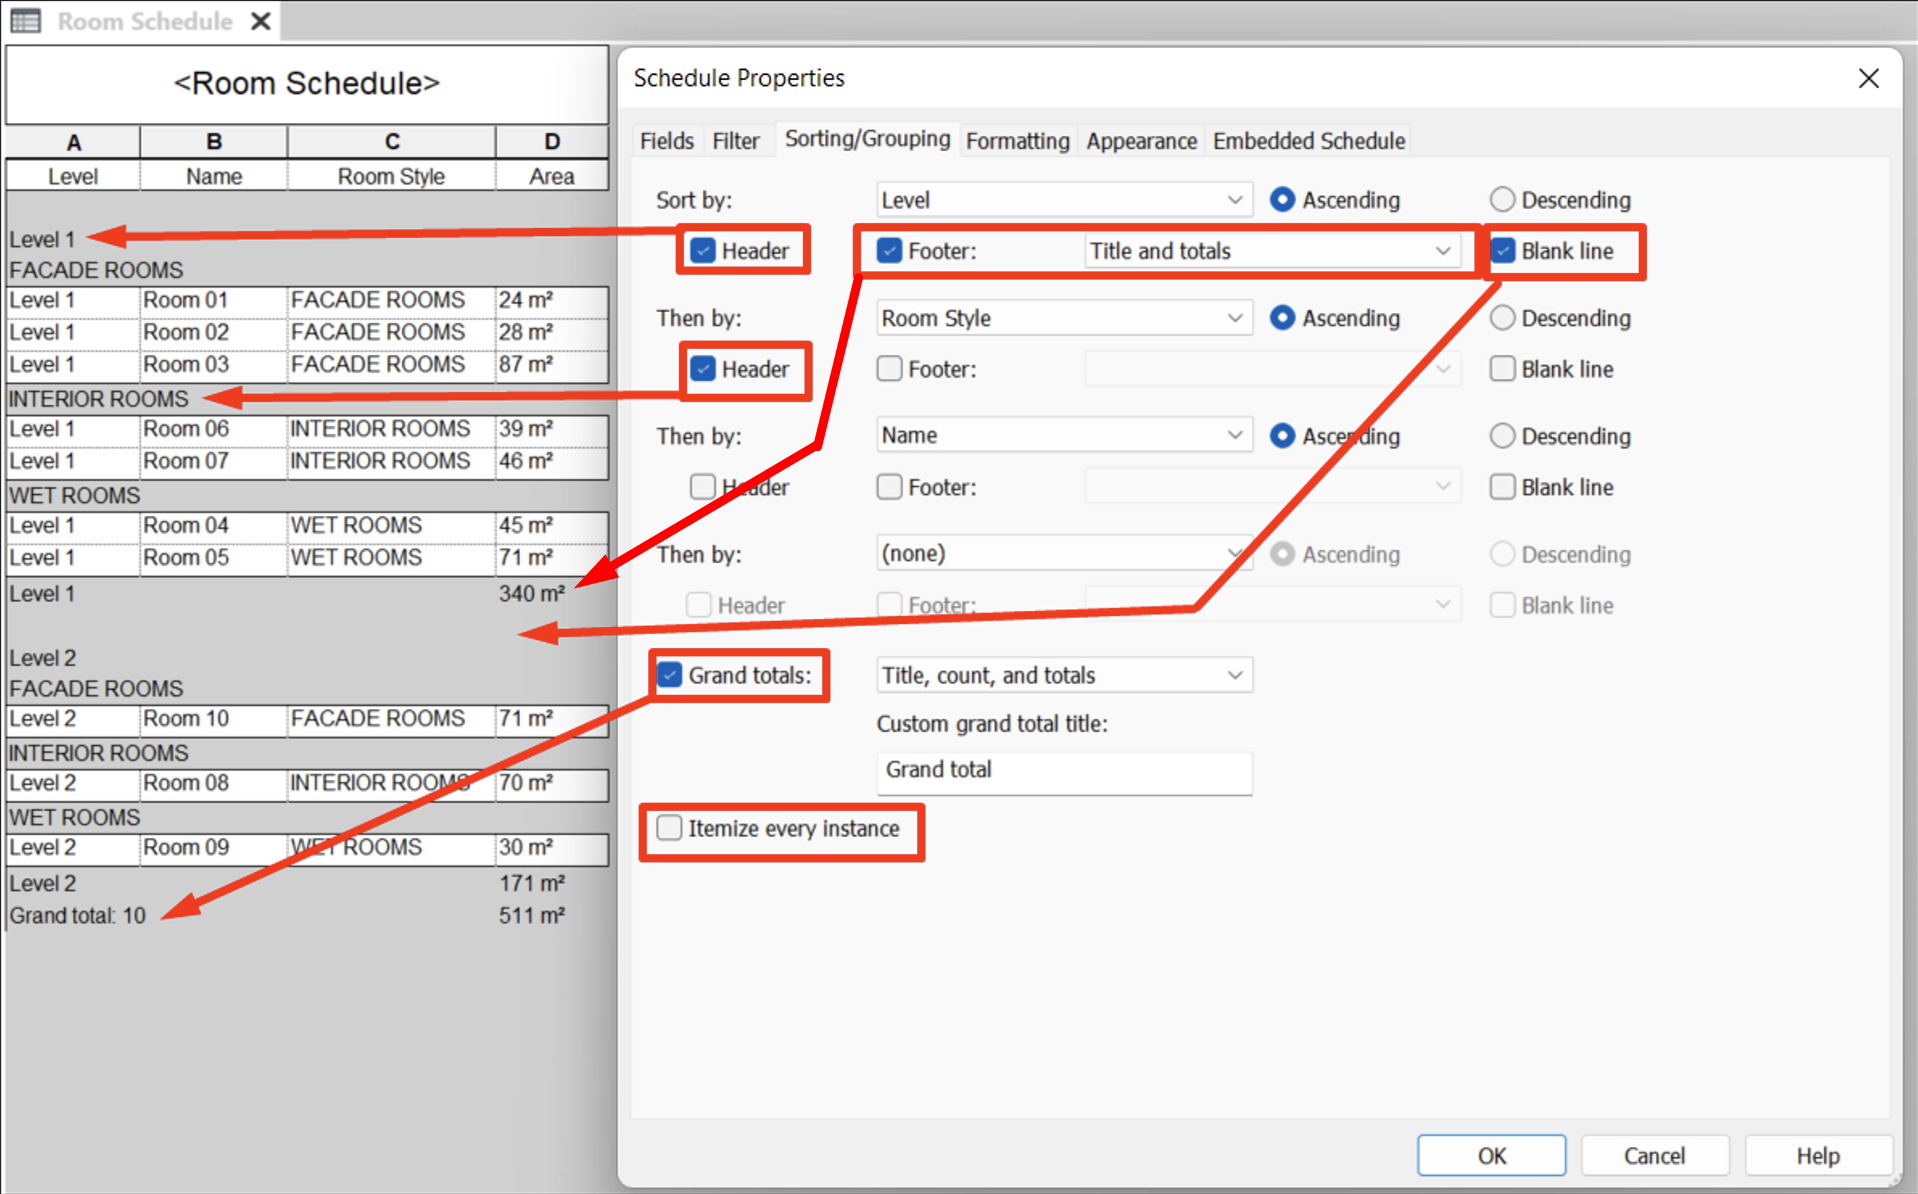Click the Grand total: 10 row
This screenshot has height=1194, width=1918.
pos(78,916)
